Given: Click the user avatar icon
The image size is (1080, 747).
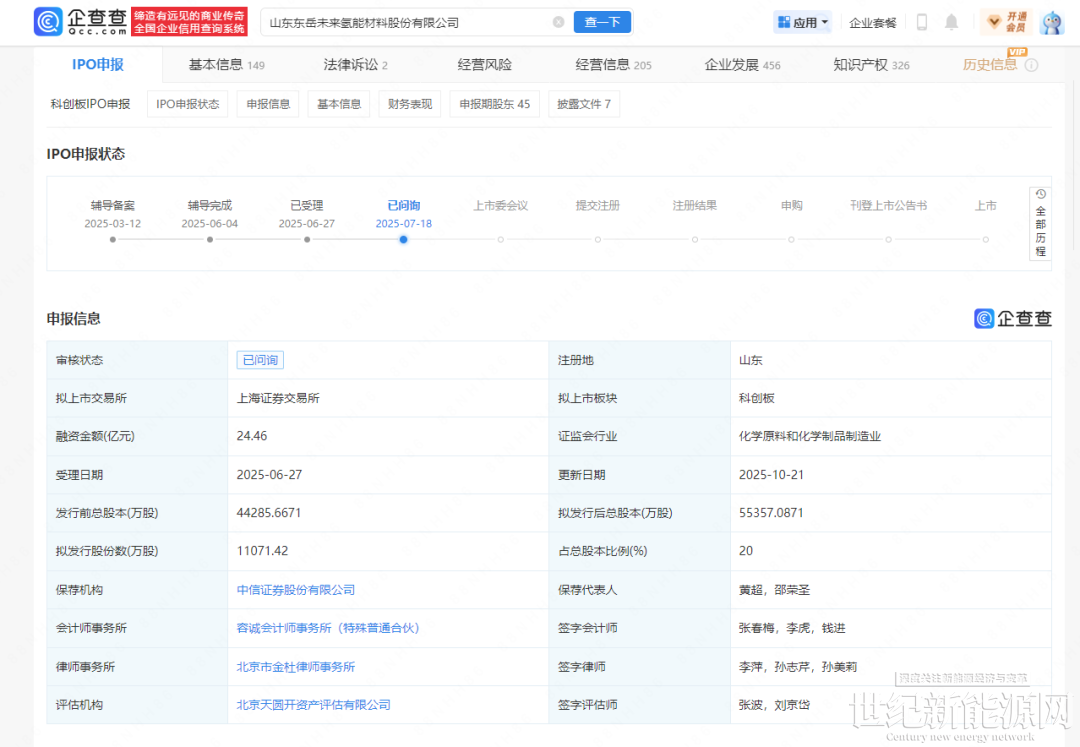Looking at the screenshot, I should click(1051, 22).
